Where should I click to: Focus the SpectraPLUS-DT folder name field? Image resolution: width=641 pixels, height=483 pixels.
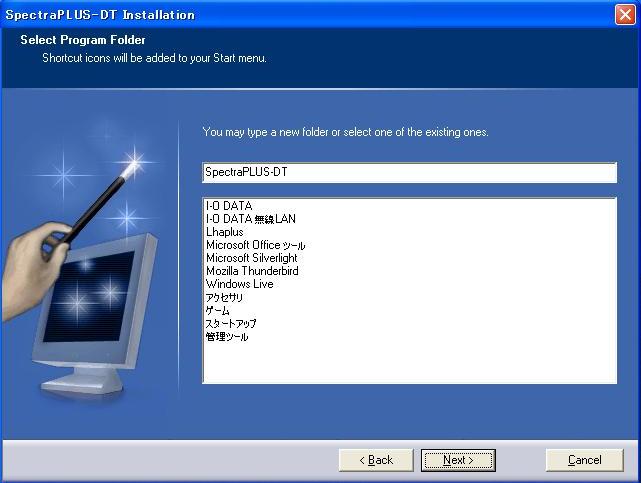tap(410, 172)
